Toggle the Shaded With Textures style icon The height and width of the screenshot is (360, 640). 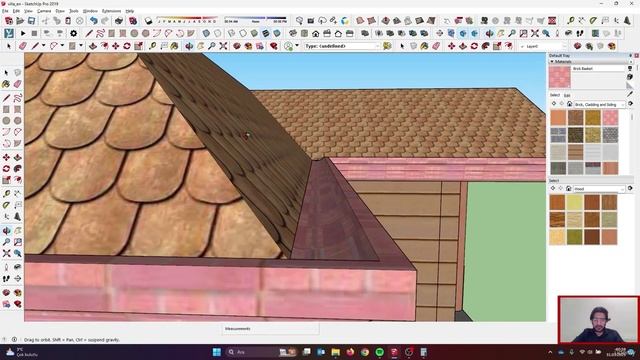click(266, 33)
